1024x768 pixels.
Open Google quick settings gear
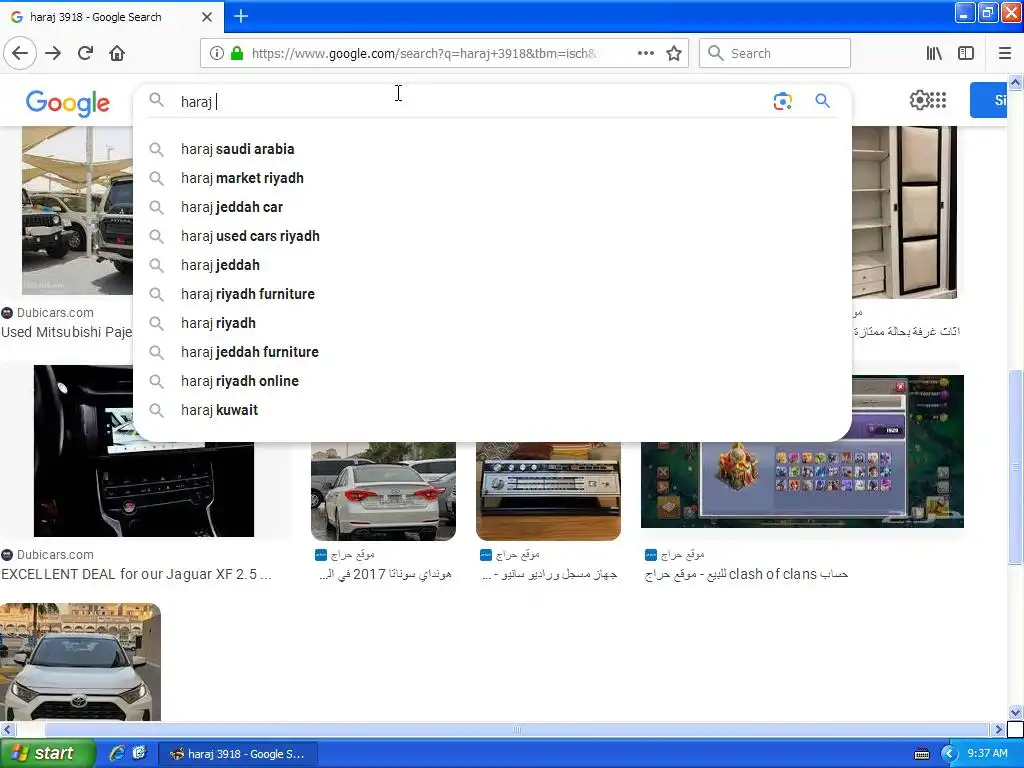pos(919,100)
